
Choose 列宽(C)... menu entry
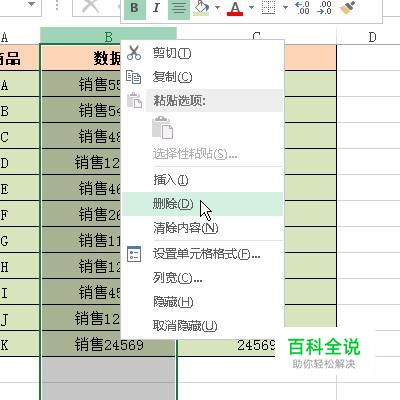[x=203, y=278]
